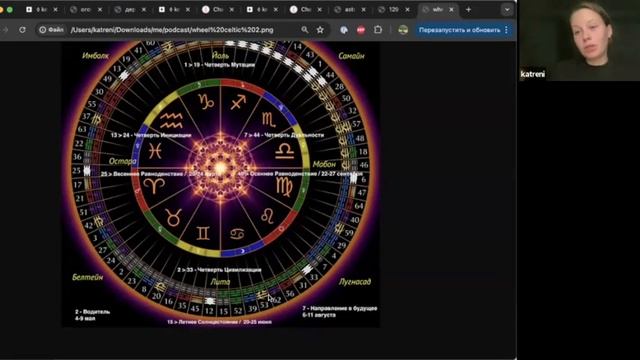640x360 pixels.
Task: Click the 'Файл' site info chip
Action: click(x=51, y=30)
